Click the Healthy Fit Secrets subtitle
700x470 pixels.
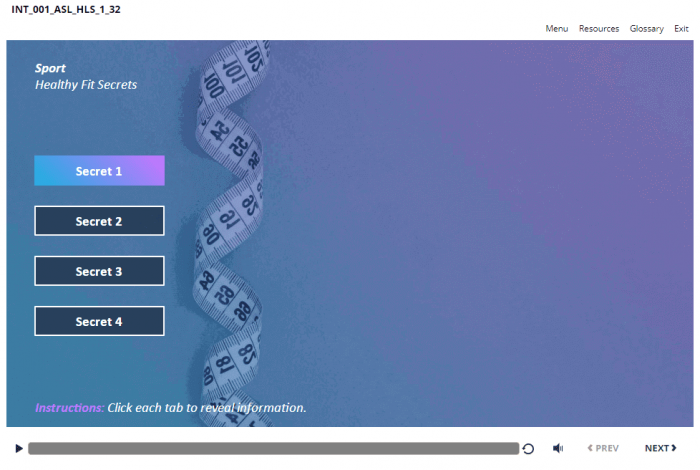[86, 85]
